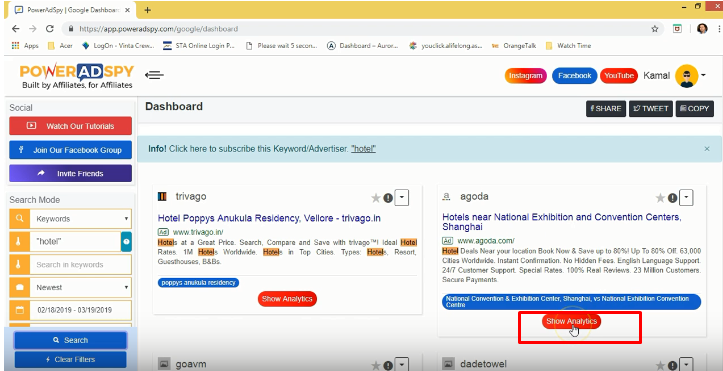This screenshot has width=723, height=371.
Task: Open the Watch Time bookmark
Action: point(568,46)
